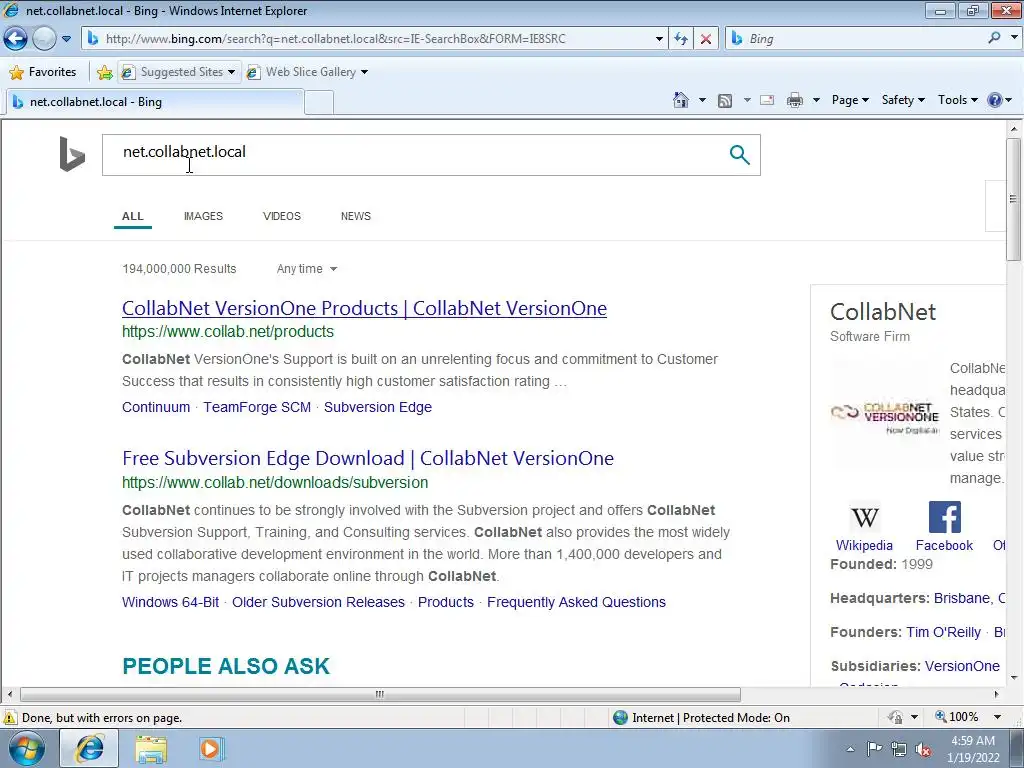The height and width of the screenshot is (768, 1024).
Task: Click the Forward navigation button
Action: coord(44,39)
